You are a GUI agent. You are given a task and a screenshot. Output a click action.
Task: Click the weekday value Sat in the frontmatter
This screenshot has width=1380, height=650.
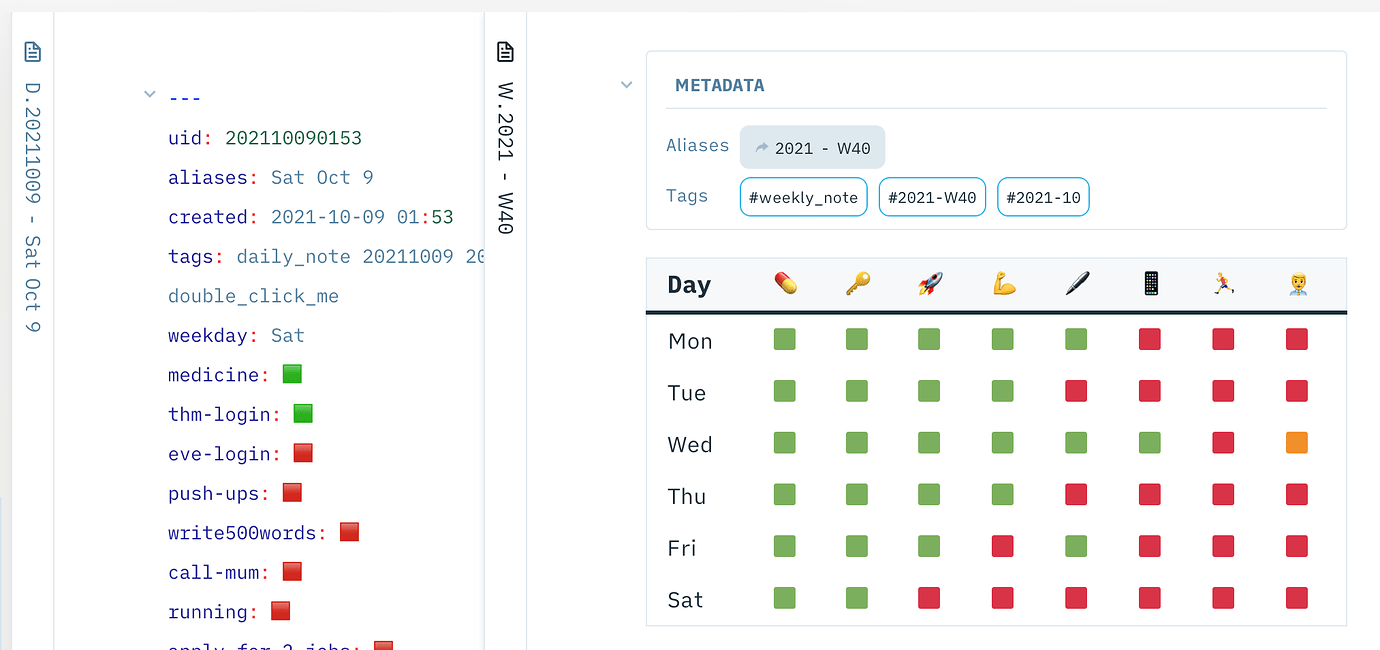[x=288, y=335]
